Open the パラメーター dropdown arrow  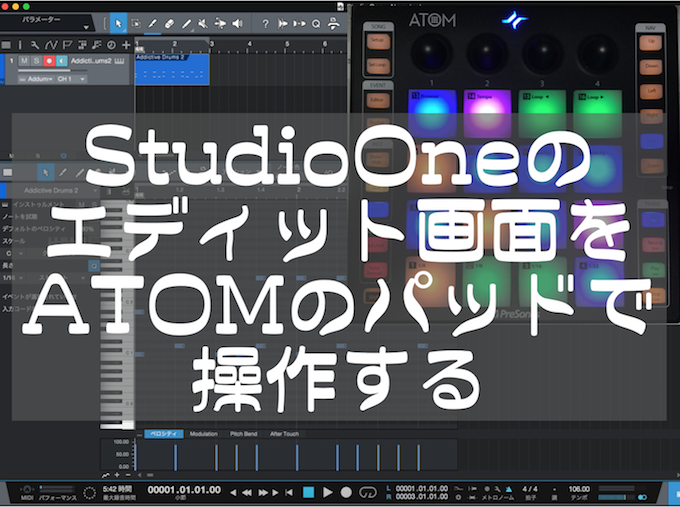point(86,27)
